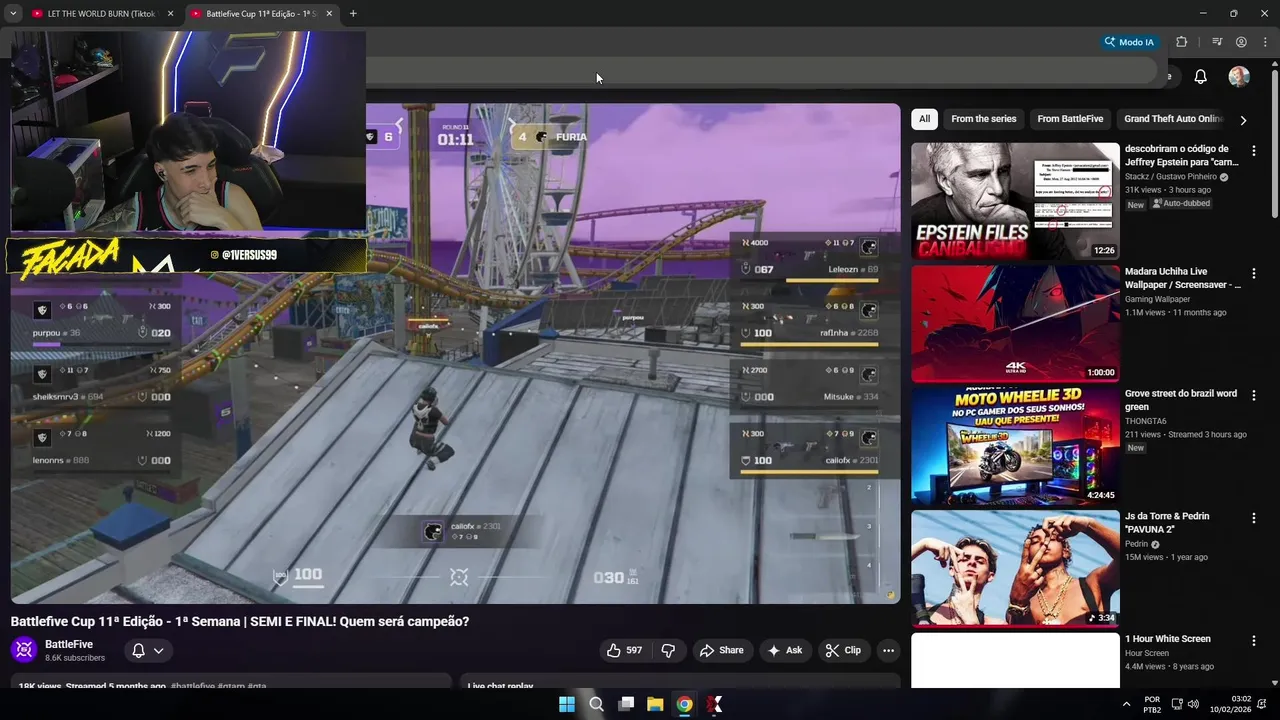Click the 8.6K subscribers text

tap(75, 658)
